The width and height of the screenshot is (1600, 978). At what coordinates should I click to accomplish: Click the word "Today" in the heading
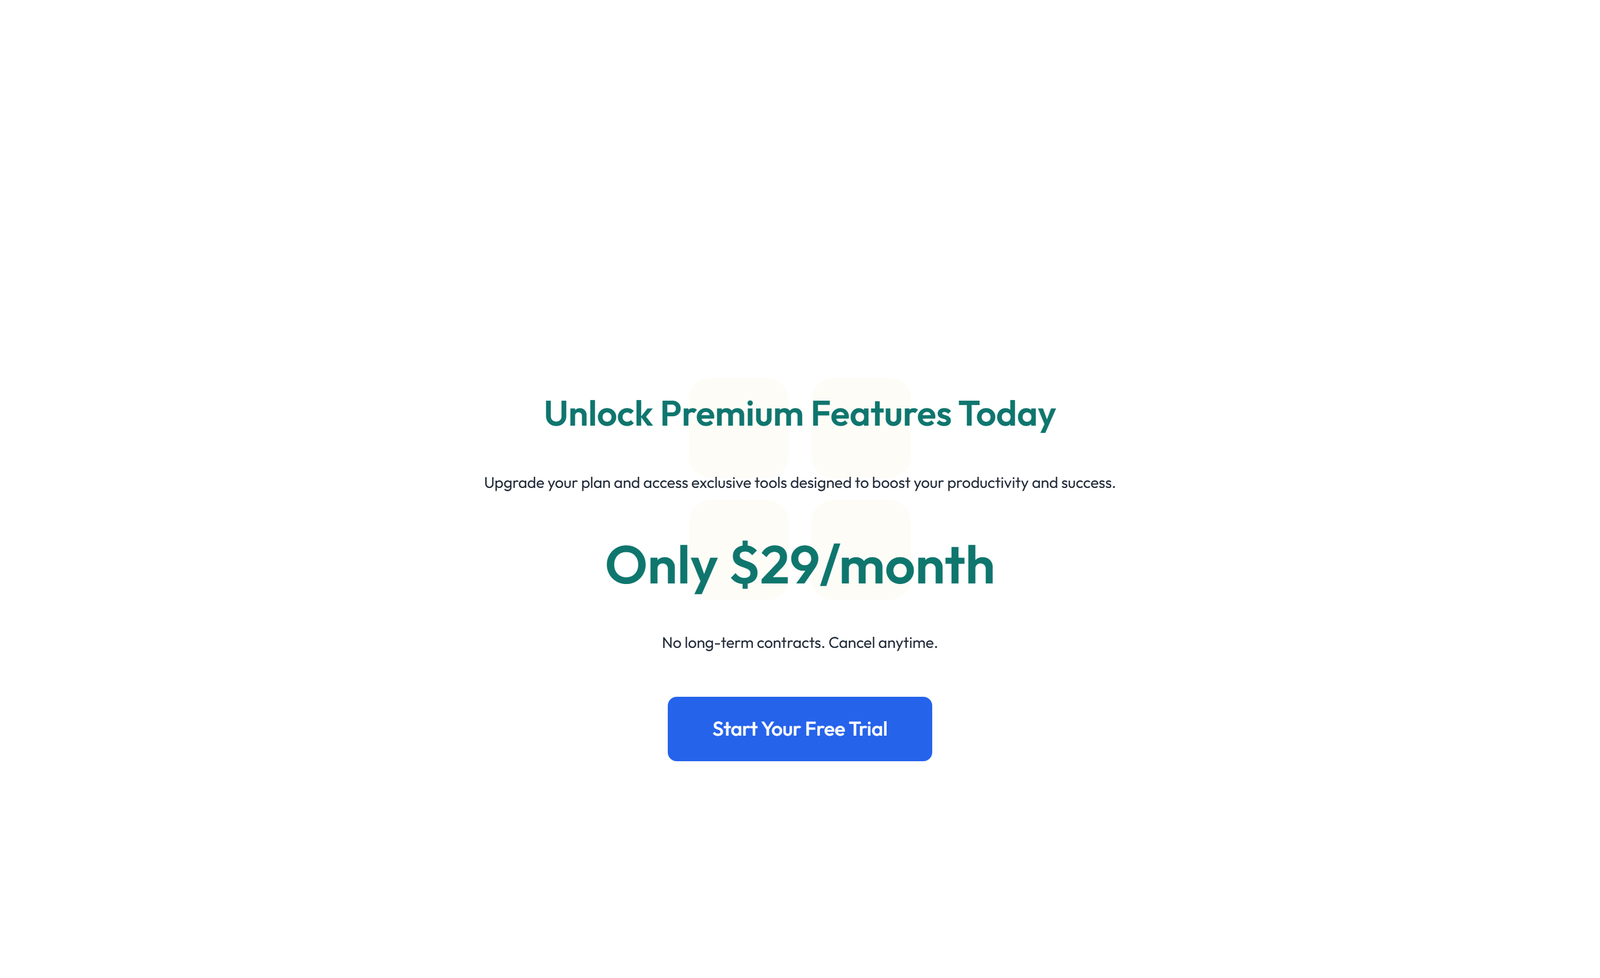coord(1006,414)
